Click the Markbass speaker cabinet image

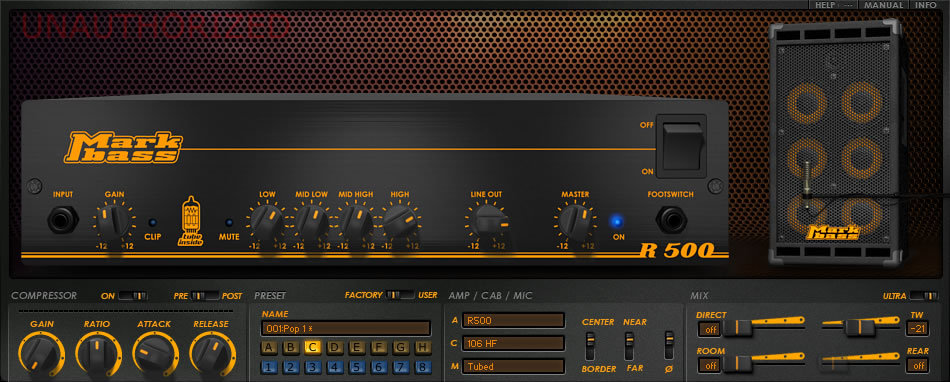[836, 142]
